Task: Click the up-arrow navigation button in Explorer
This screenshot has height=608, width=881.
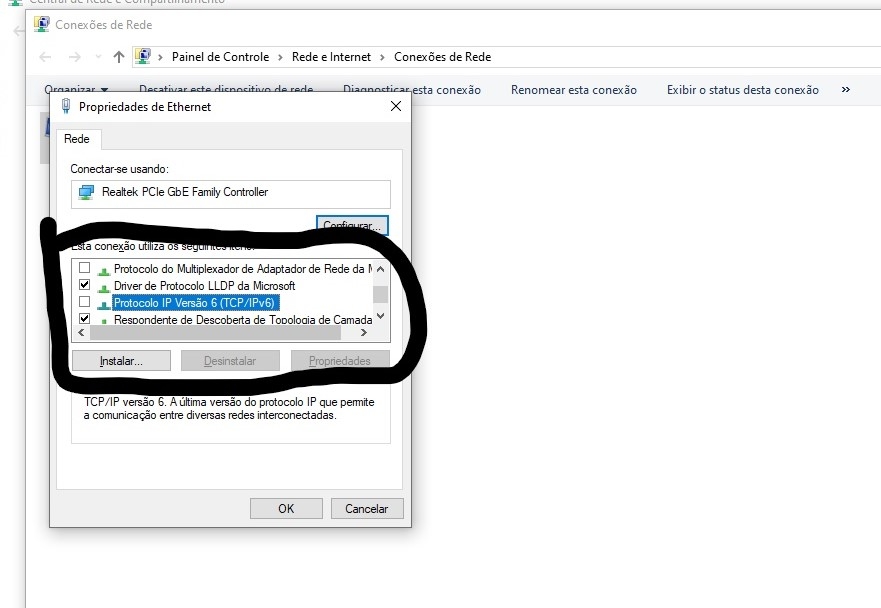Action: [119, 57]
